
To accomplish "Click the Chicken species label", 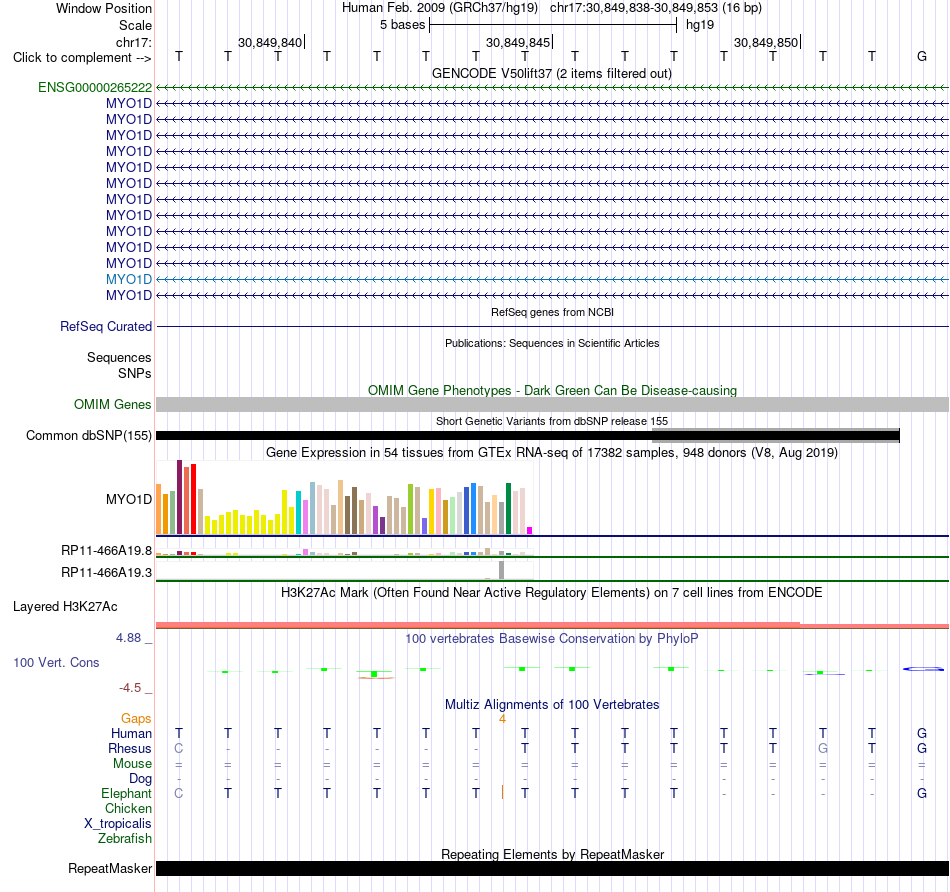I will tap(128, 809).
